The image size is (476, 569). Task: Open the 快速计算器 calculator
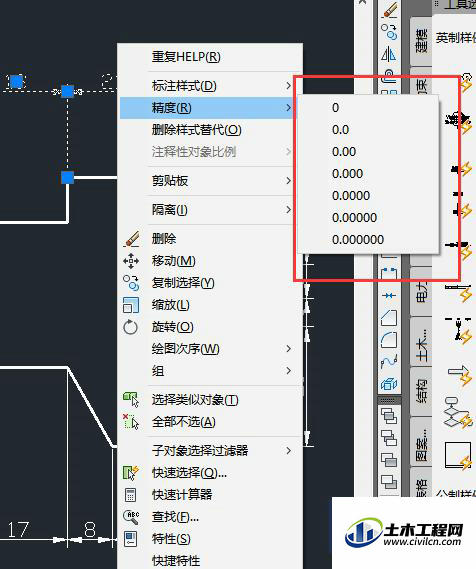click(211, 495)
